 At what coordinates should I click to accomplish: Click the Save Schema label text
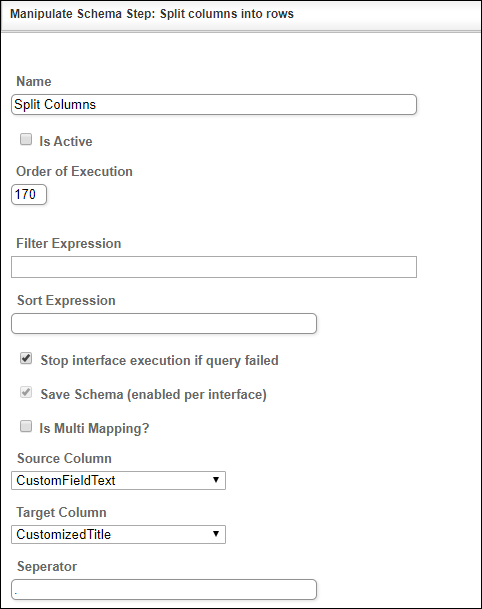point(153,395)
